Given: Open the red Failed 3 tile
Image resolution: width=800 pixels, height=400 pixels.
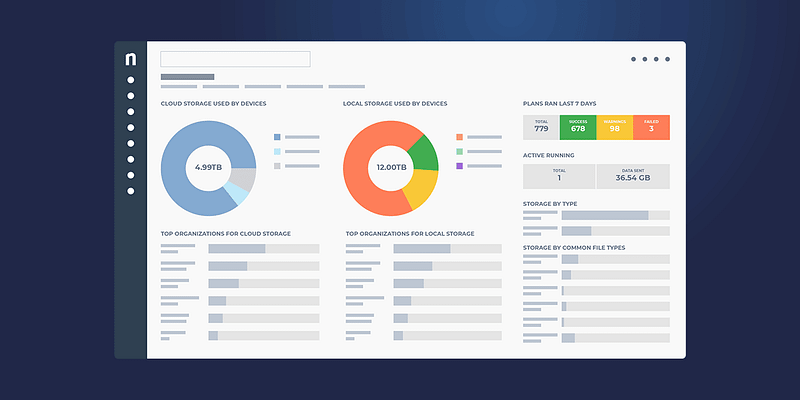Looking at the screenshot, I should [651, 127].
